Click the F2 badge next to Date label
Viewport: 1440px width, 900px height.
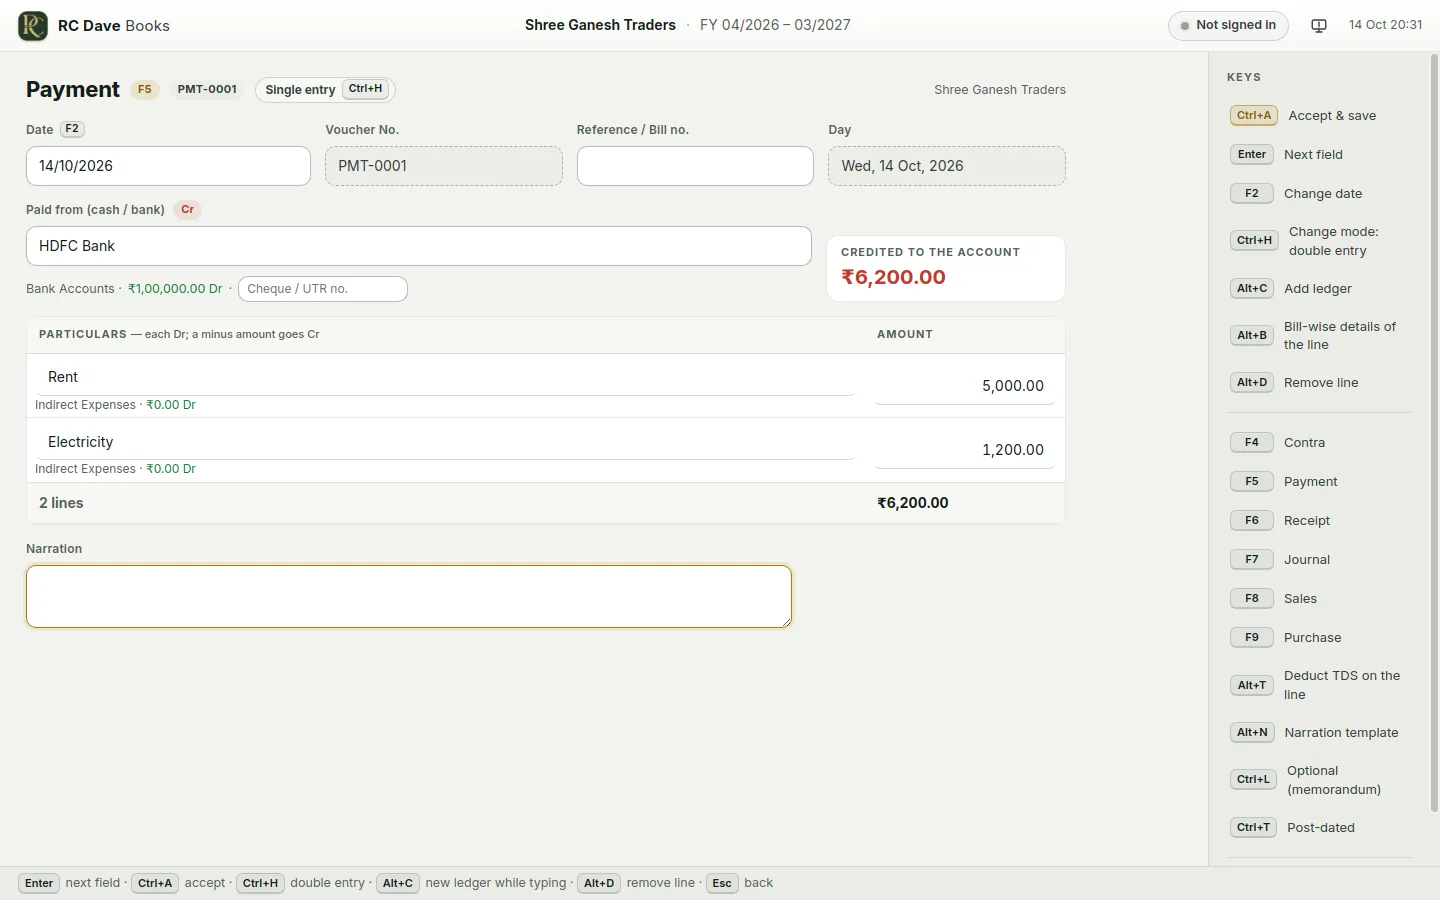click(x=72, y=129)
